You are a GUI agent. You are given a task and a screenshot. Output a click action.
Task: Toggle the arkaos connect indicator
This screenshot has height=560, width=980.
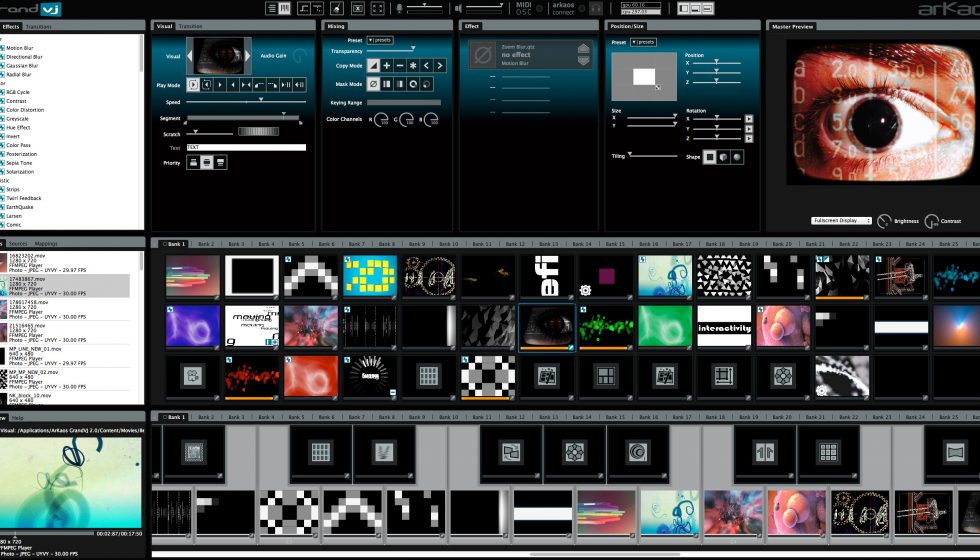581,9
